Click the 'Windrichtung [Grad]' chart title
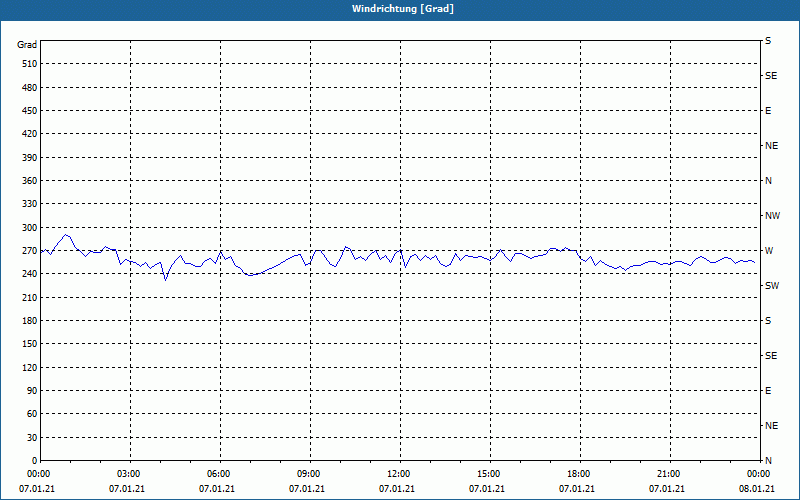 click(403, 9)
